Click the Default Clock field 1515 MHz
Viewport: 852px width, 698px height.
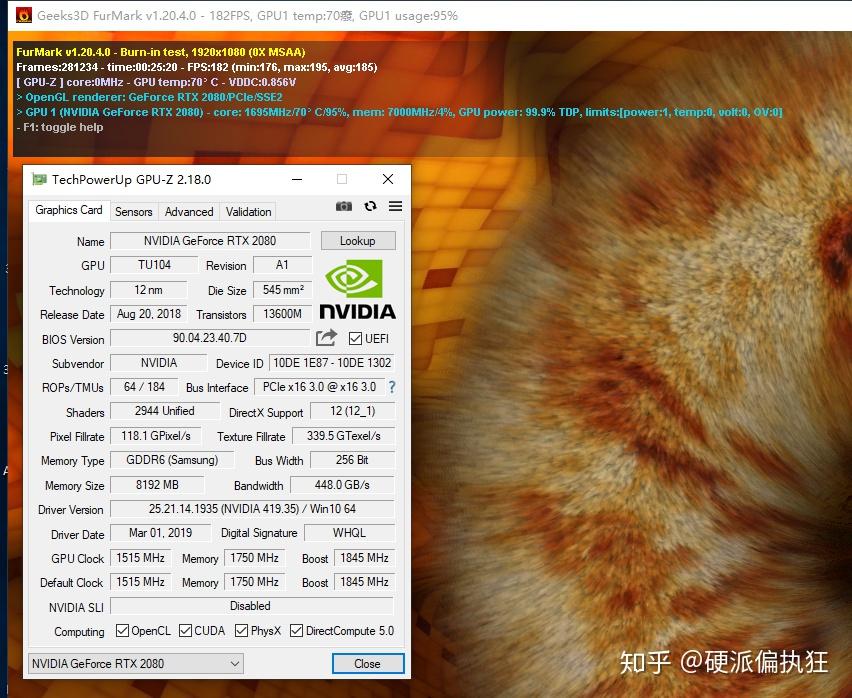click(x=141, y=582)
